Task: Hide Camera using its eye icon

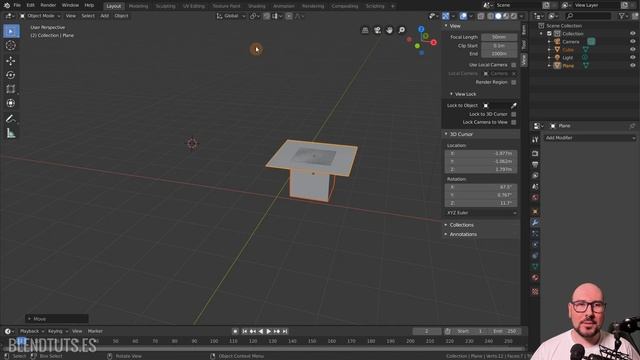Action: coord(632,42)
